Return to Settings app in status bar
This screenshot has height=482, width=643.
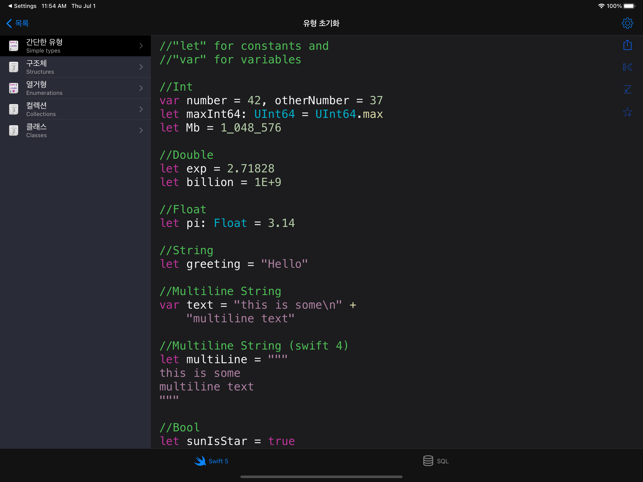click(x=22, y=6)
